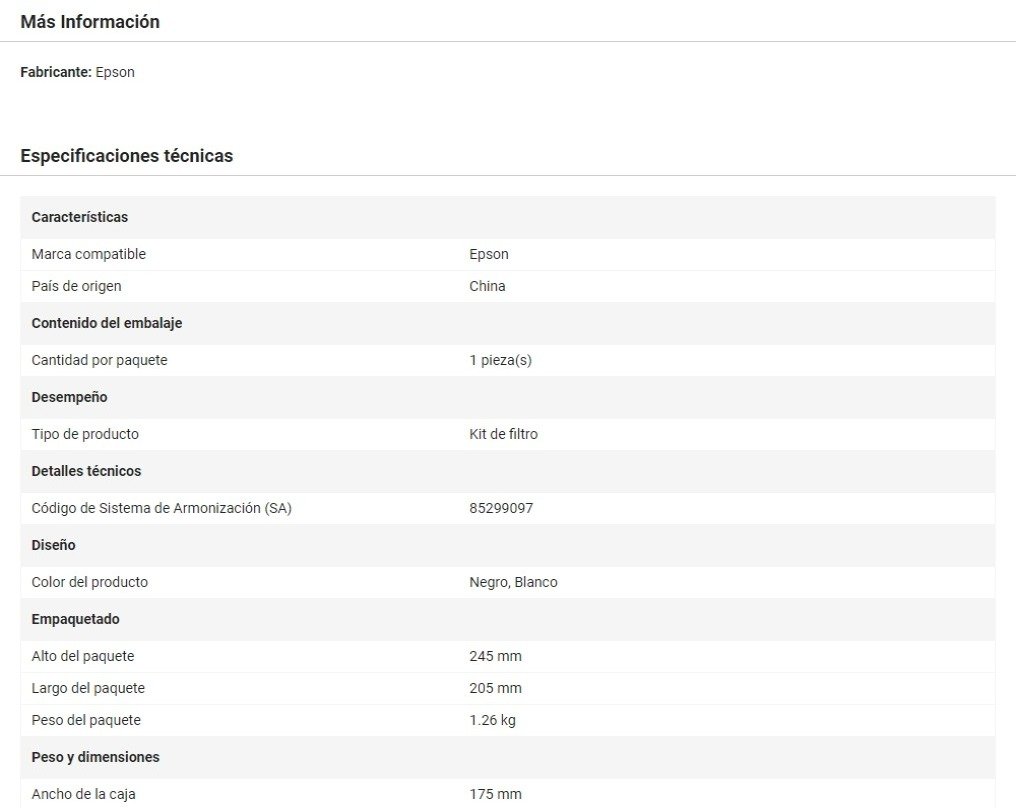The image size is (1016, 808).
Task: Select the 85299097 harmonization code value
Action: pyautogui.click(x=501, y=508)
